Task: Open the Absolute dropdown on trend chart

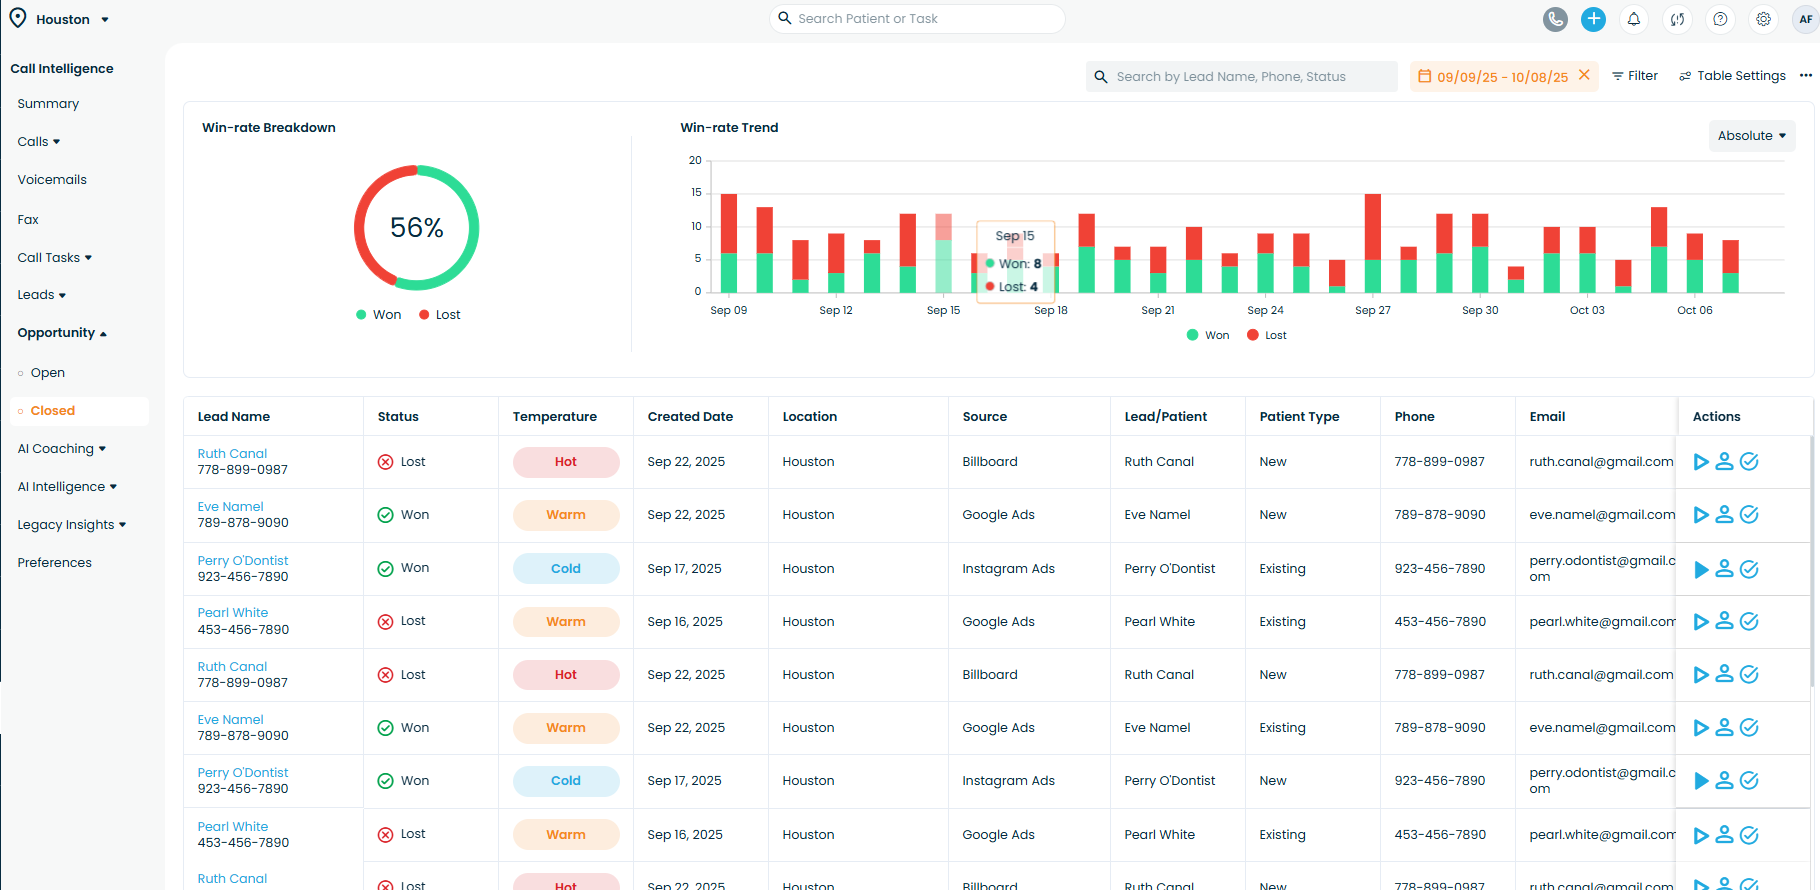Action: [1751, 136]
